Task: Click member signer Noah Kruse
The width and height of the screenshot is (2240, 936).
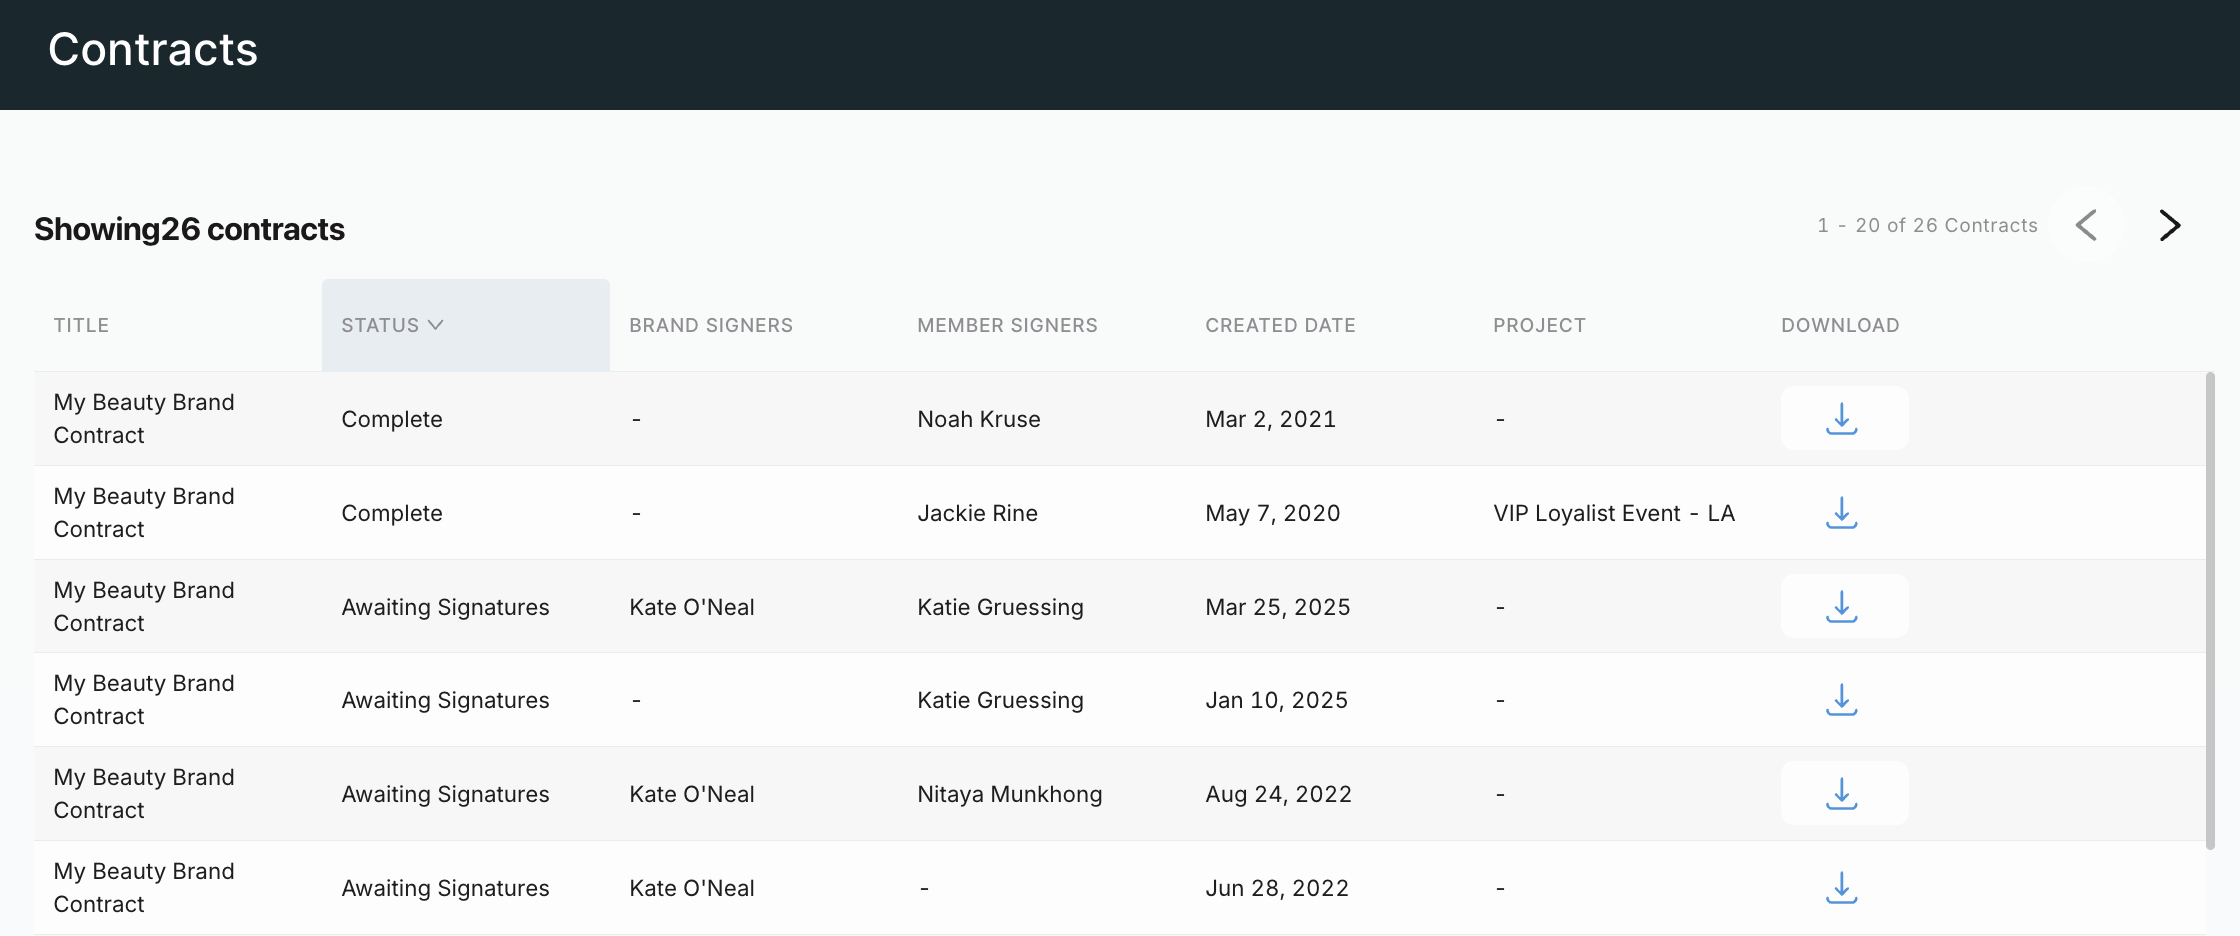Action: pyautogui.click(x=979, y=419)
